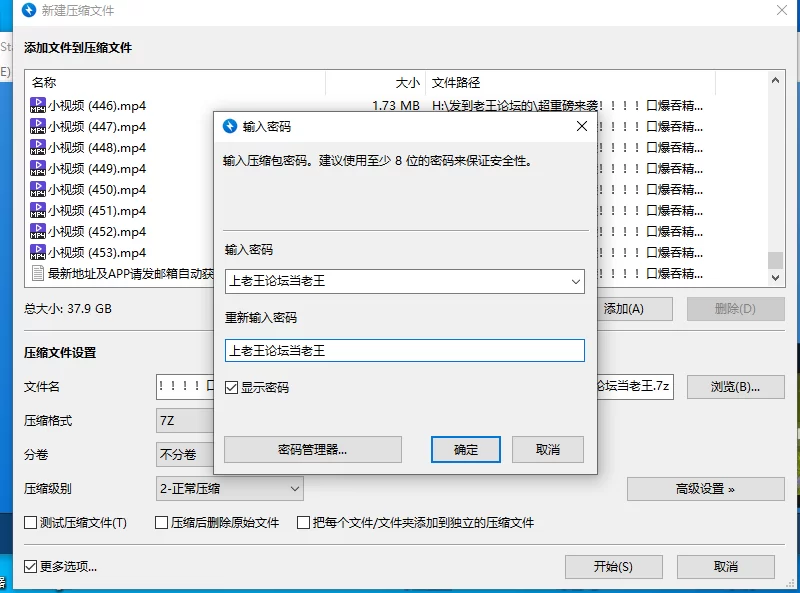This screenshot has width=800, height=593.
Task: Open the 压缩格式 7Z dropdown
Action: pyautogui.click(x=185, y=421)
